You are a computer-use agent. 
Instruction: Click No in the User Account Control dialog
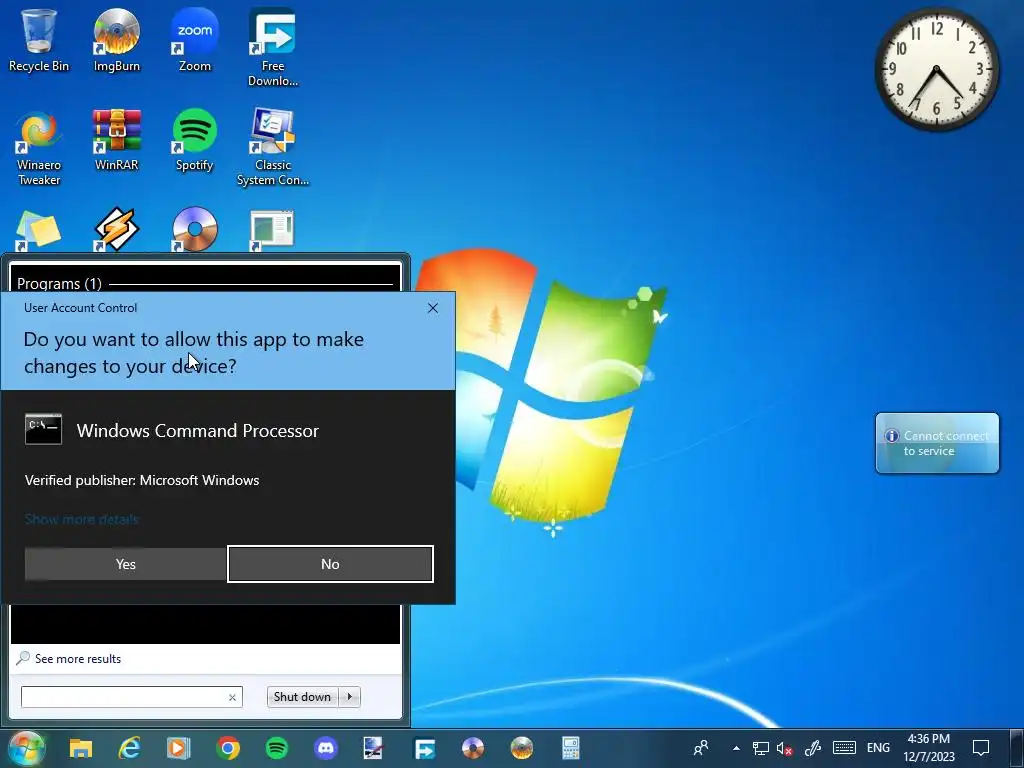click(x=330, y=564)
